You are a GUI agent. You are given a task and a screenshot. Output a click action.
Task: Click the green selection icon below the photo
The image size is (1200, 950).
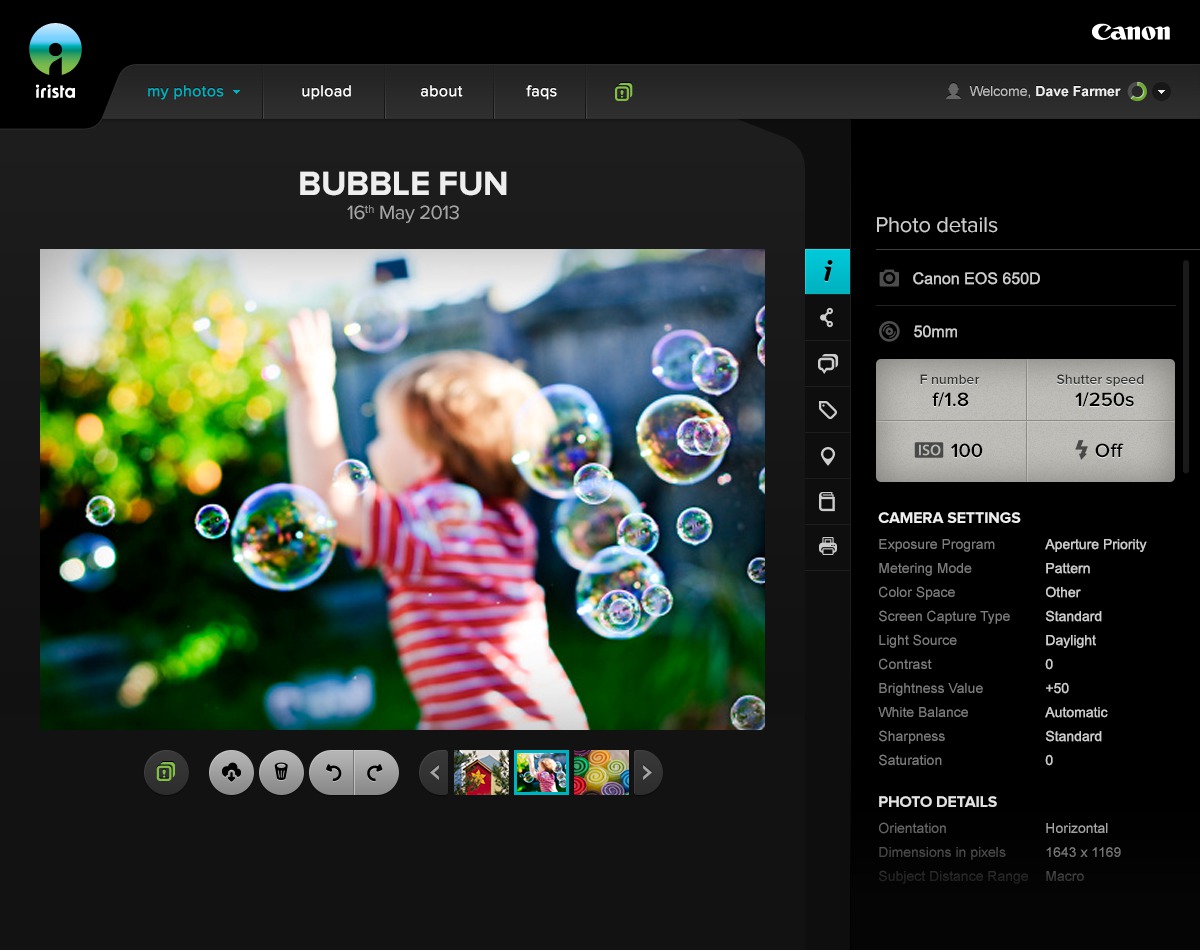tap(166, 772)
